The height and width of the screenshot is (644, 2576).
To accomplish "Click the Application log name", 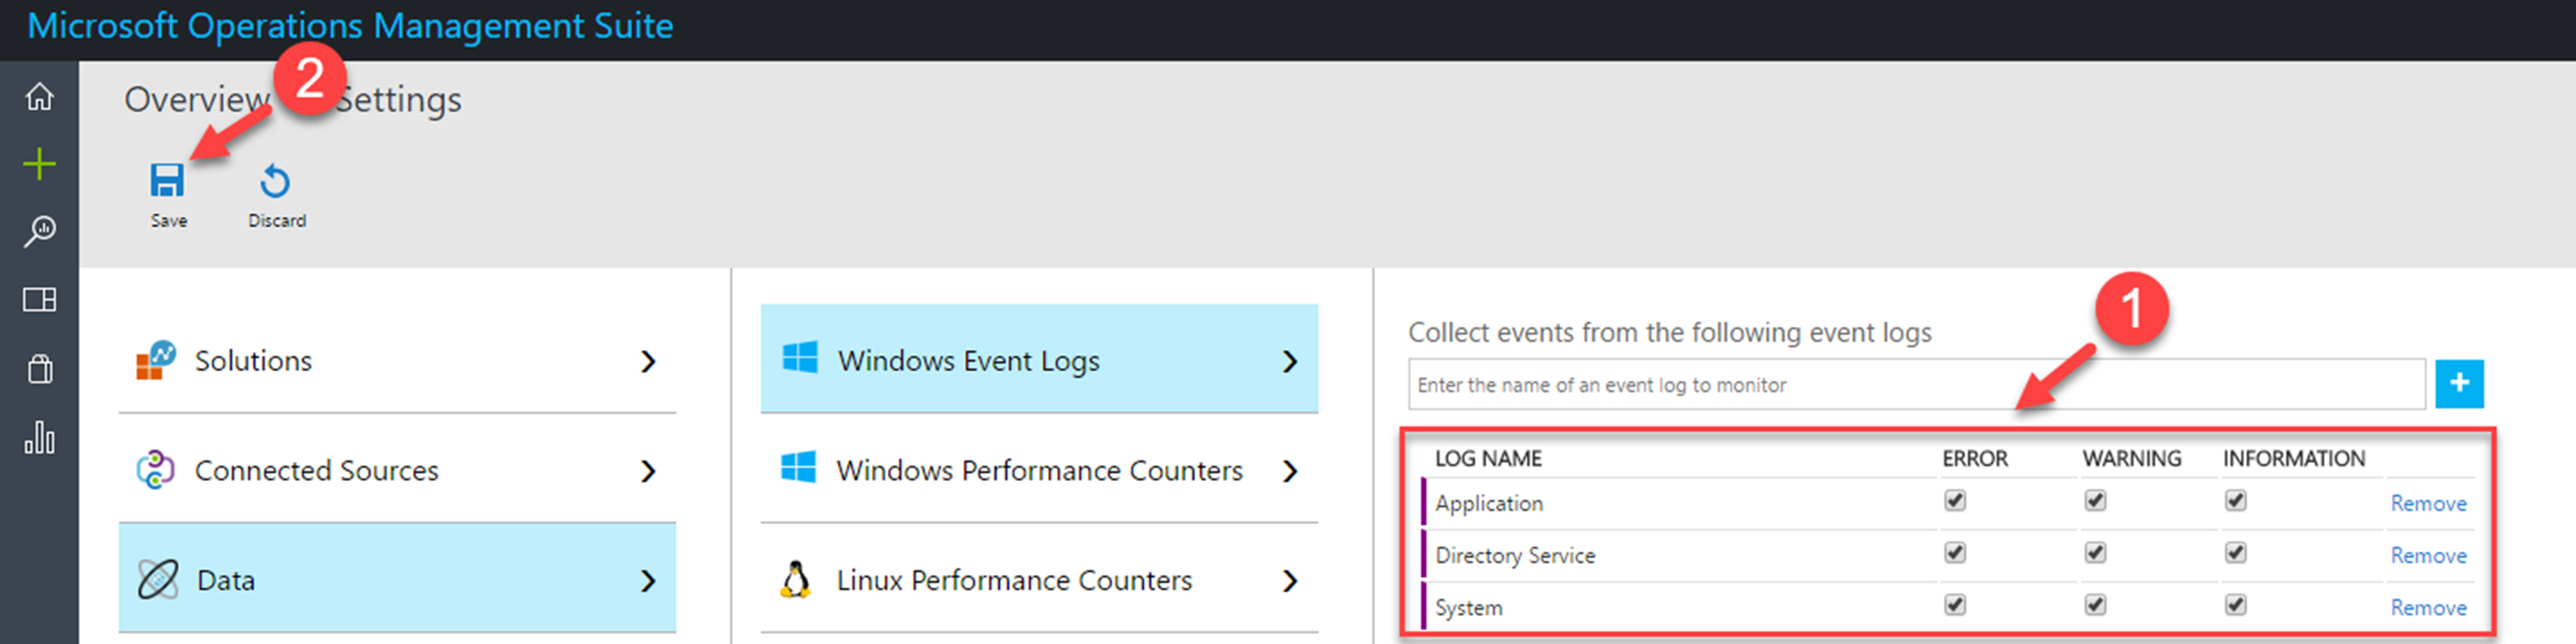I will pos(1489,503).
